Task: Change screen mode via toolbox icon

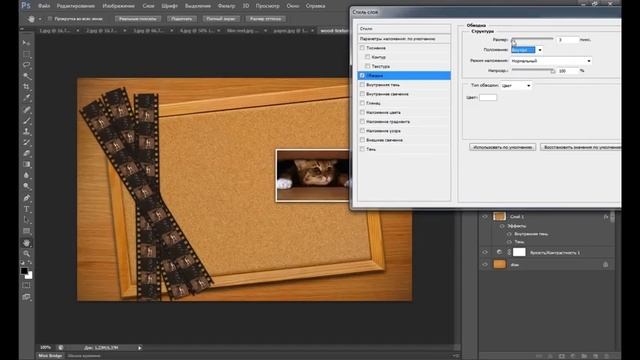Action: point(27,297)
